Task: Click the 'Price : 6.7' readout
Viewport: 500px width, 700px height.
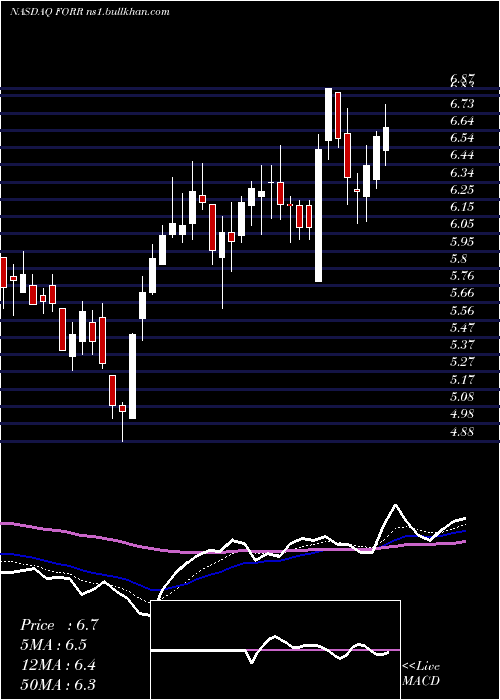Action: coord(59,625)
